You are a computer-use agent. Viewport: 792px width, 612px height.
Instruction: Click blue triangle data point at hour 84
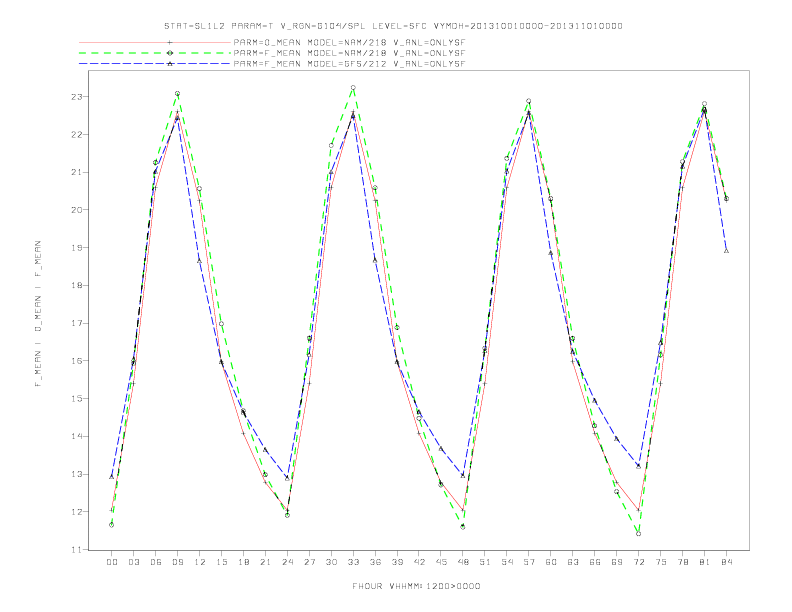click(726, 250)
